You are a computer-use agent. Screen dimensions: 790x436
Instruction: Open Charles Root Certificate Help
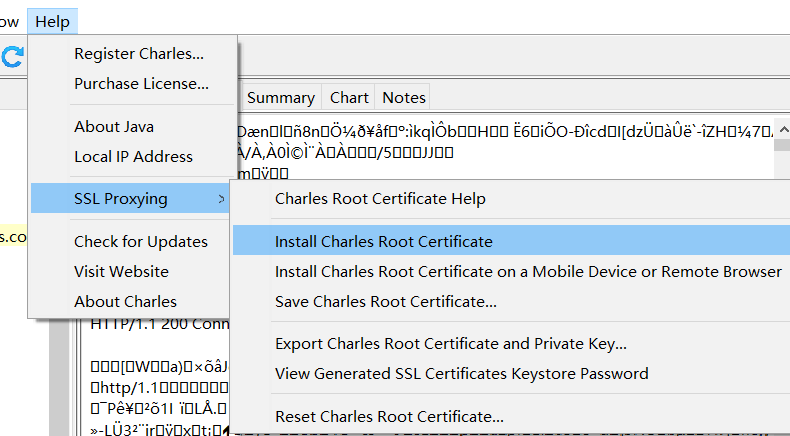pyautogui.click(x=511, y=199)
